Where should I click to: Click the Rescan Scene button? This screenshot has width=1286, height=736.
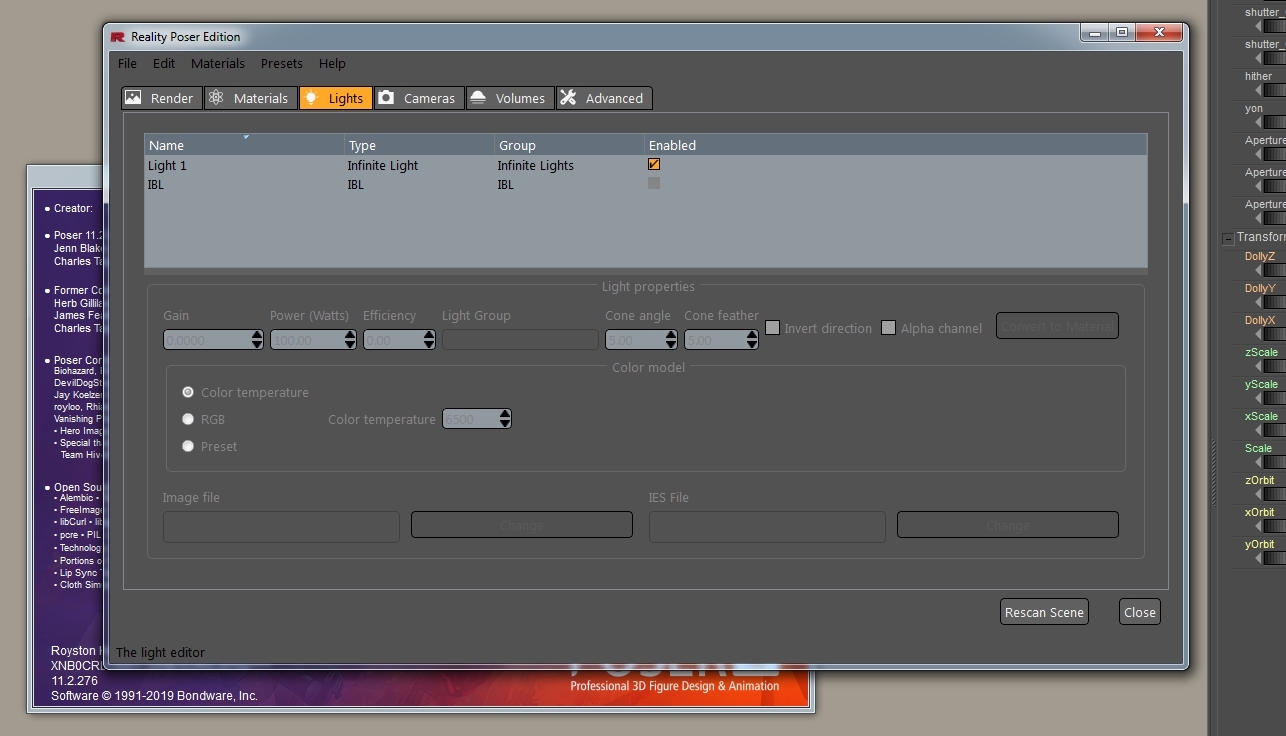click(1044, 612)
